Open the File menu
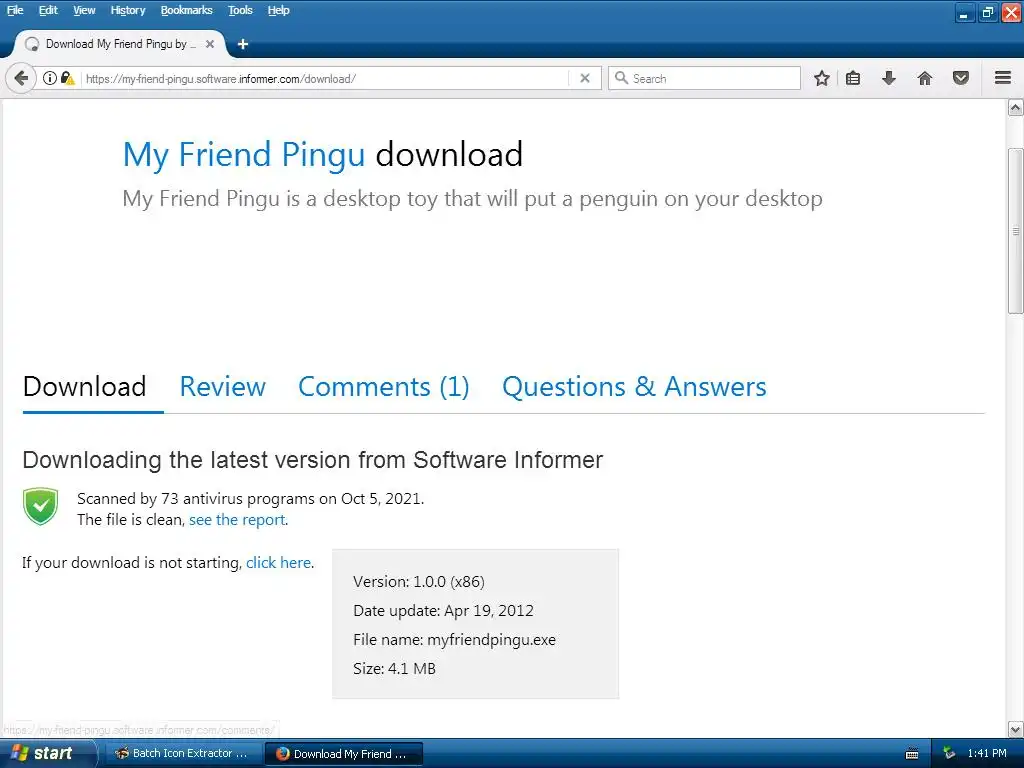 tap(15, 10)
